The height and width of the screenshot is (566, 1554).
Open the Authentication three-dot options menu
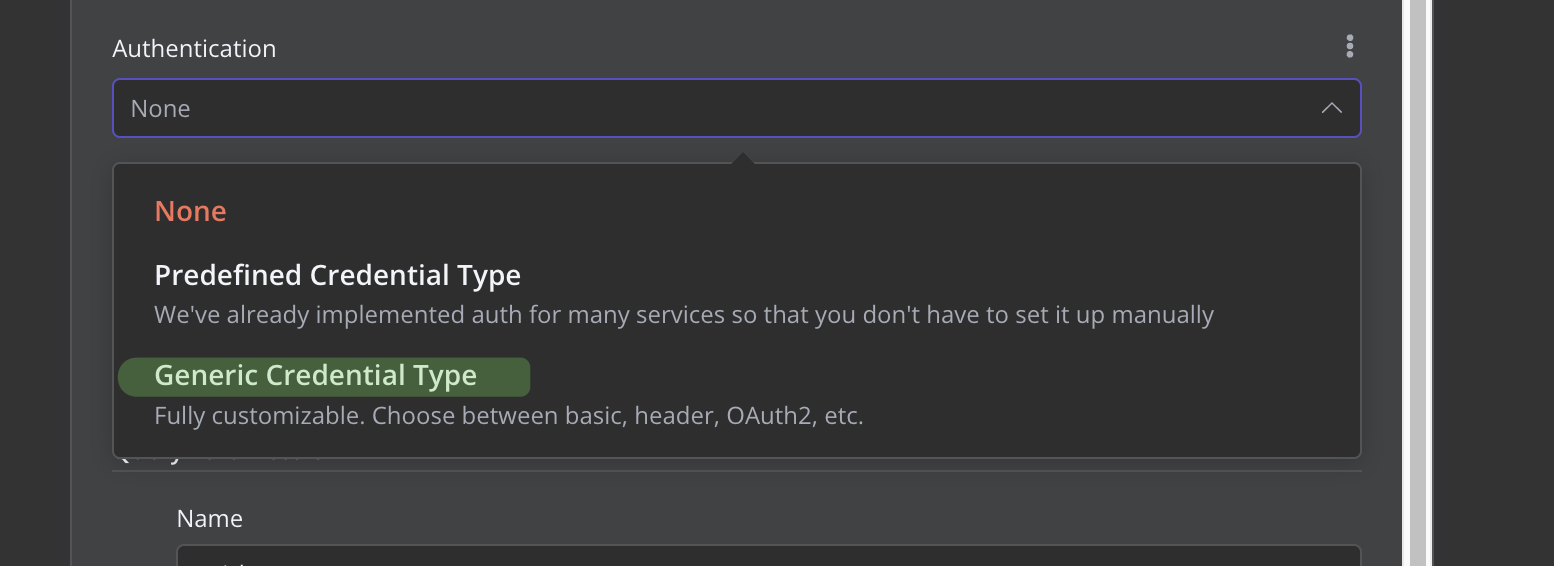(1350, 46)
